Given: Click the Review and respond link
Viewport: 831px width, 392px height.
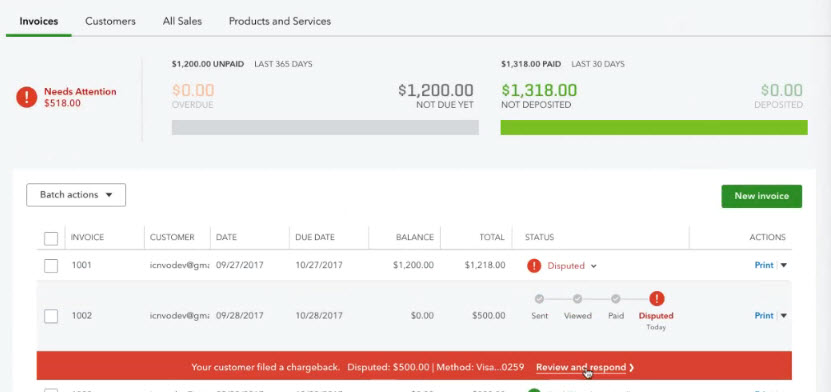Looking at the screenshot, I should [x=581, y=367].
